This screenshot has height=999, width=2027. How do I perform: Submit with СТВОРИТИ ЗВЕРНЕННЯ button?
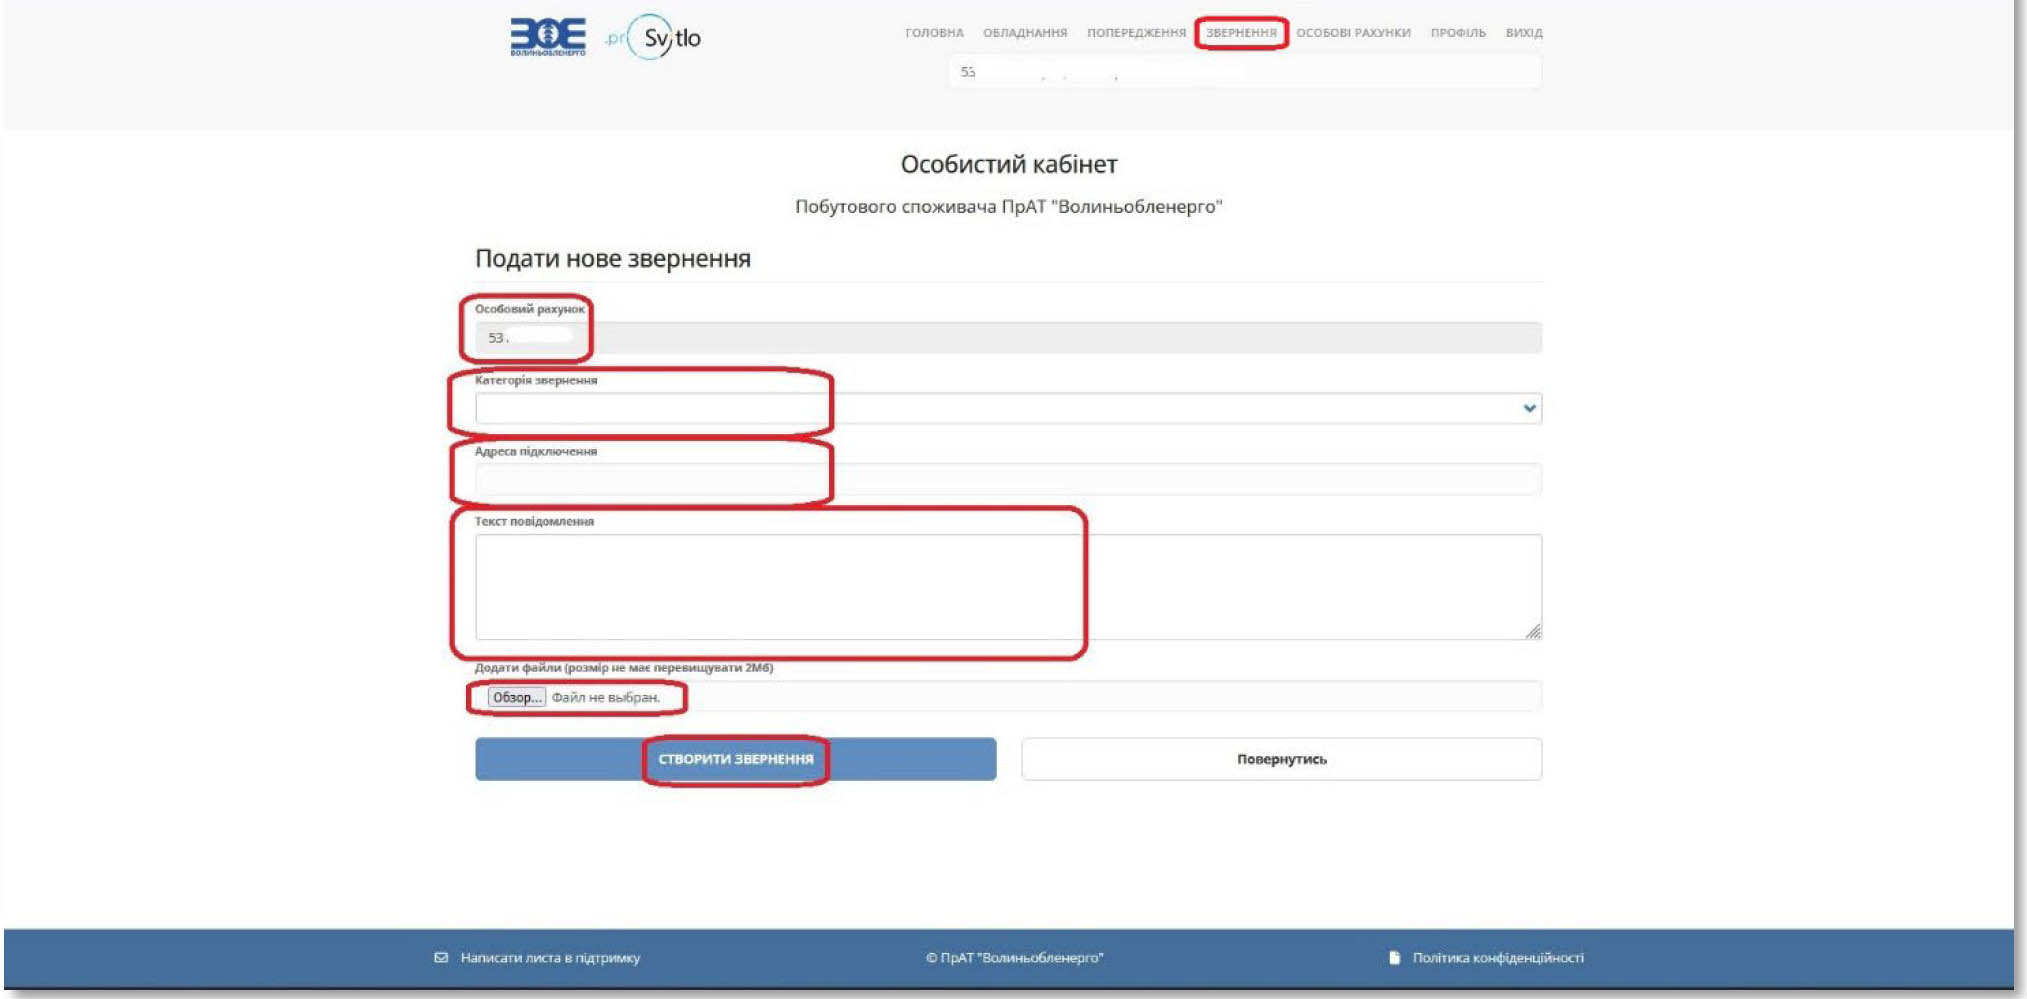click(x=735, y=759)
